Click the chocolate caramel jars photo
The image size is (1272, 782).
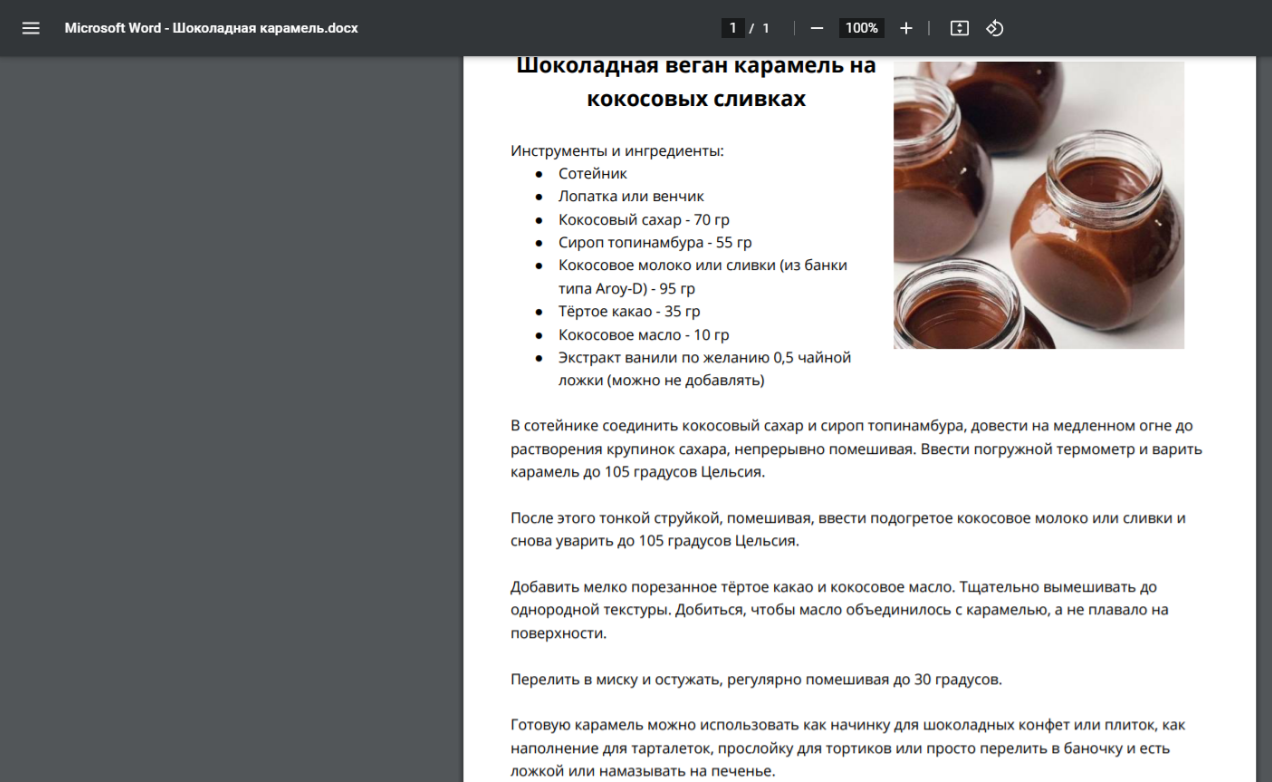[x=1039, y=205]
